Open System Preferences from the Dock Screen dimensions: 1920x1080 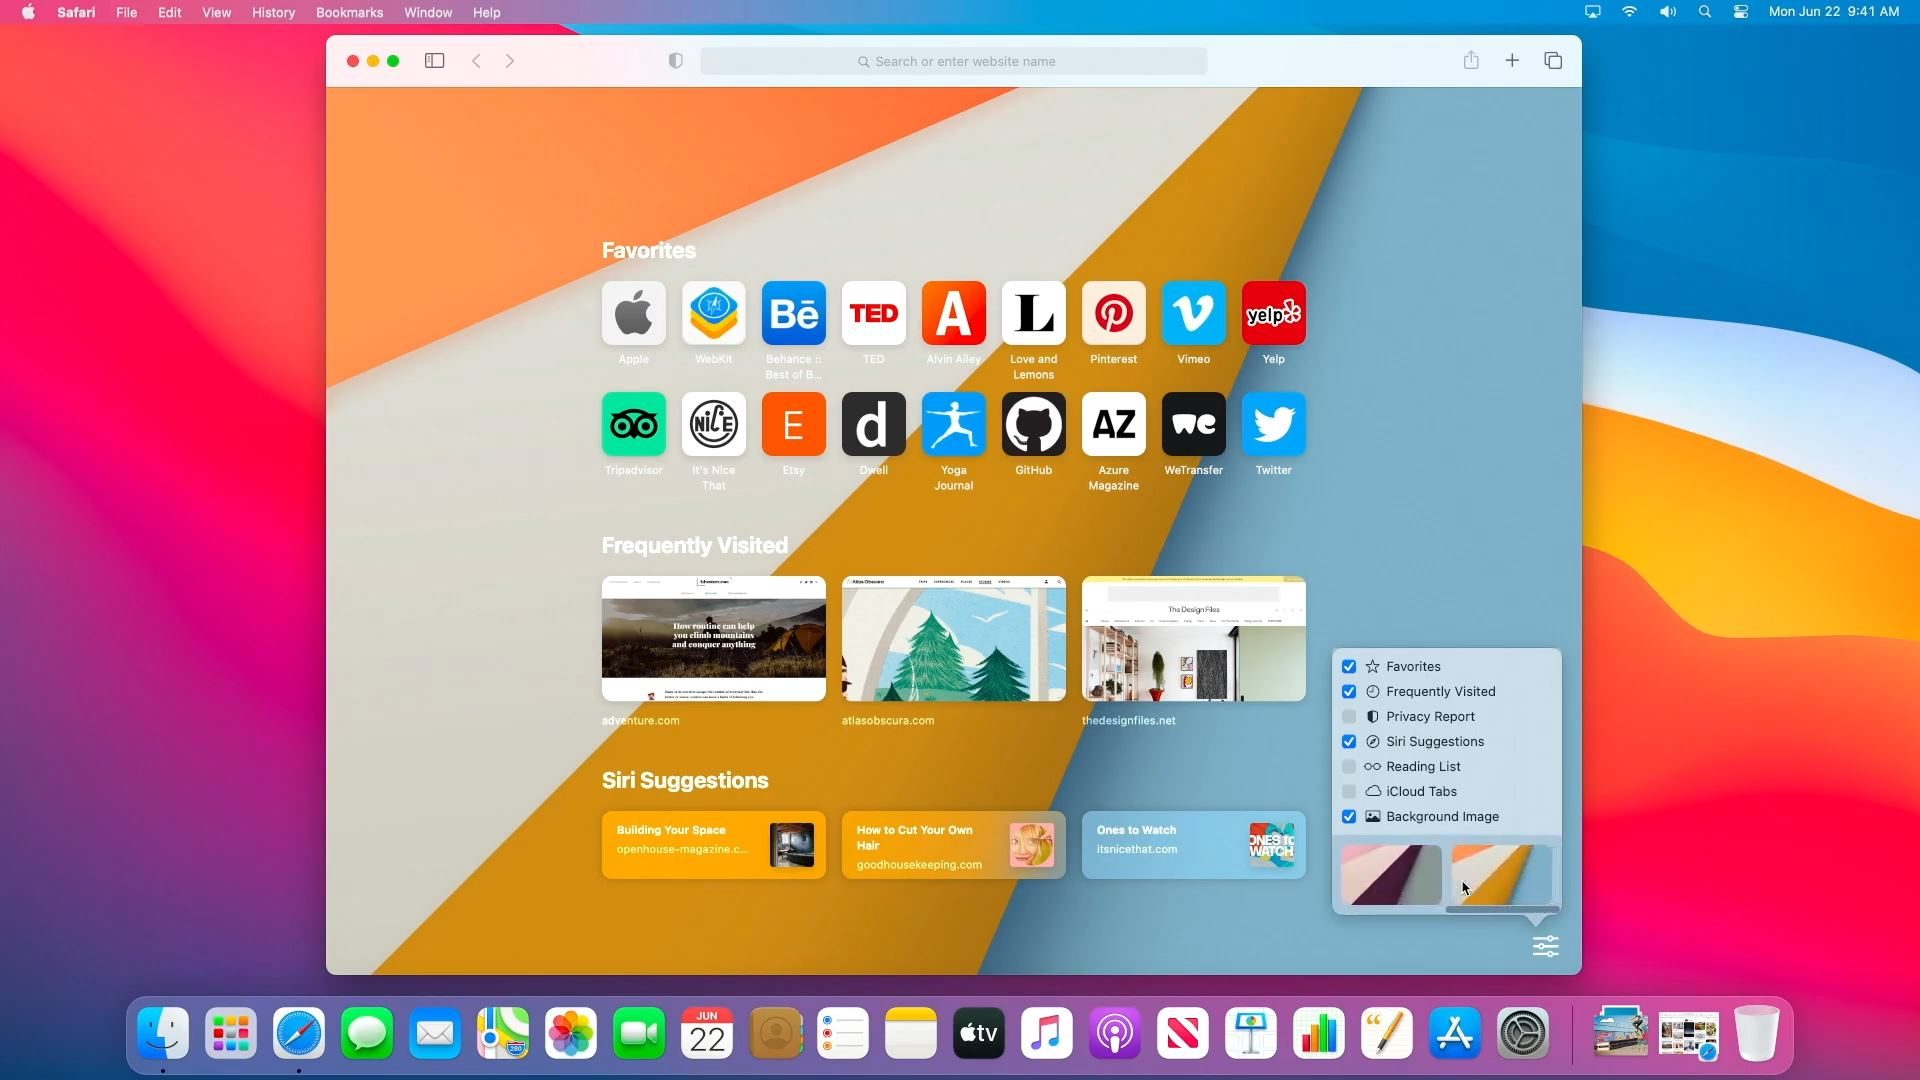(x=1523, y=1033)
